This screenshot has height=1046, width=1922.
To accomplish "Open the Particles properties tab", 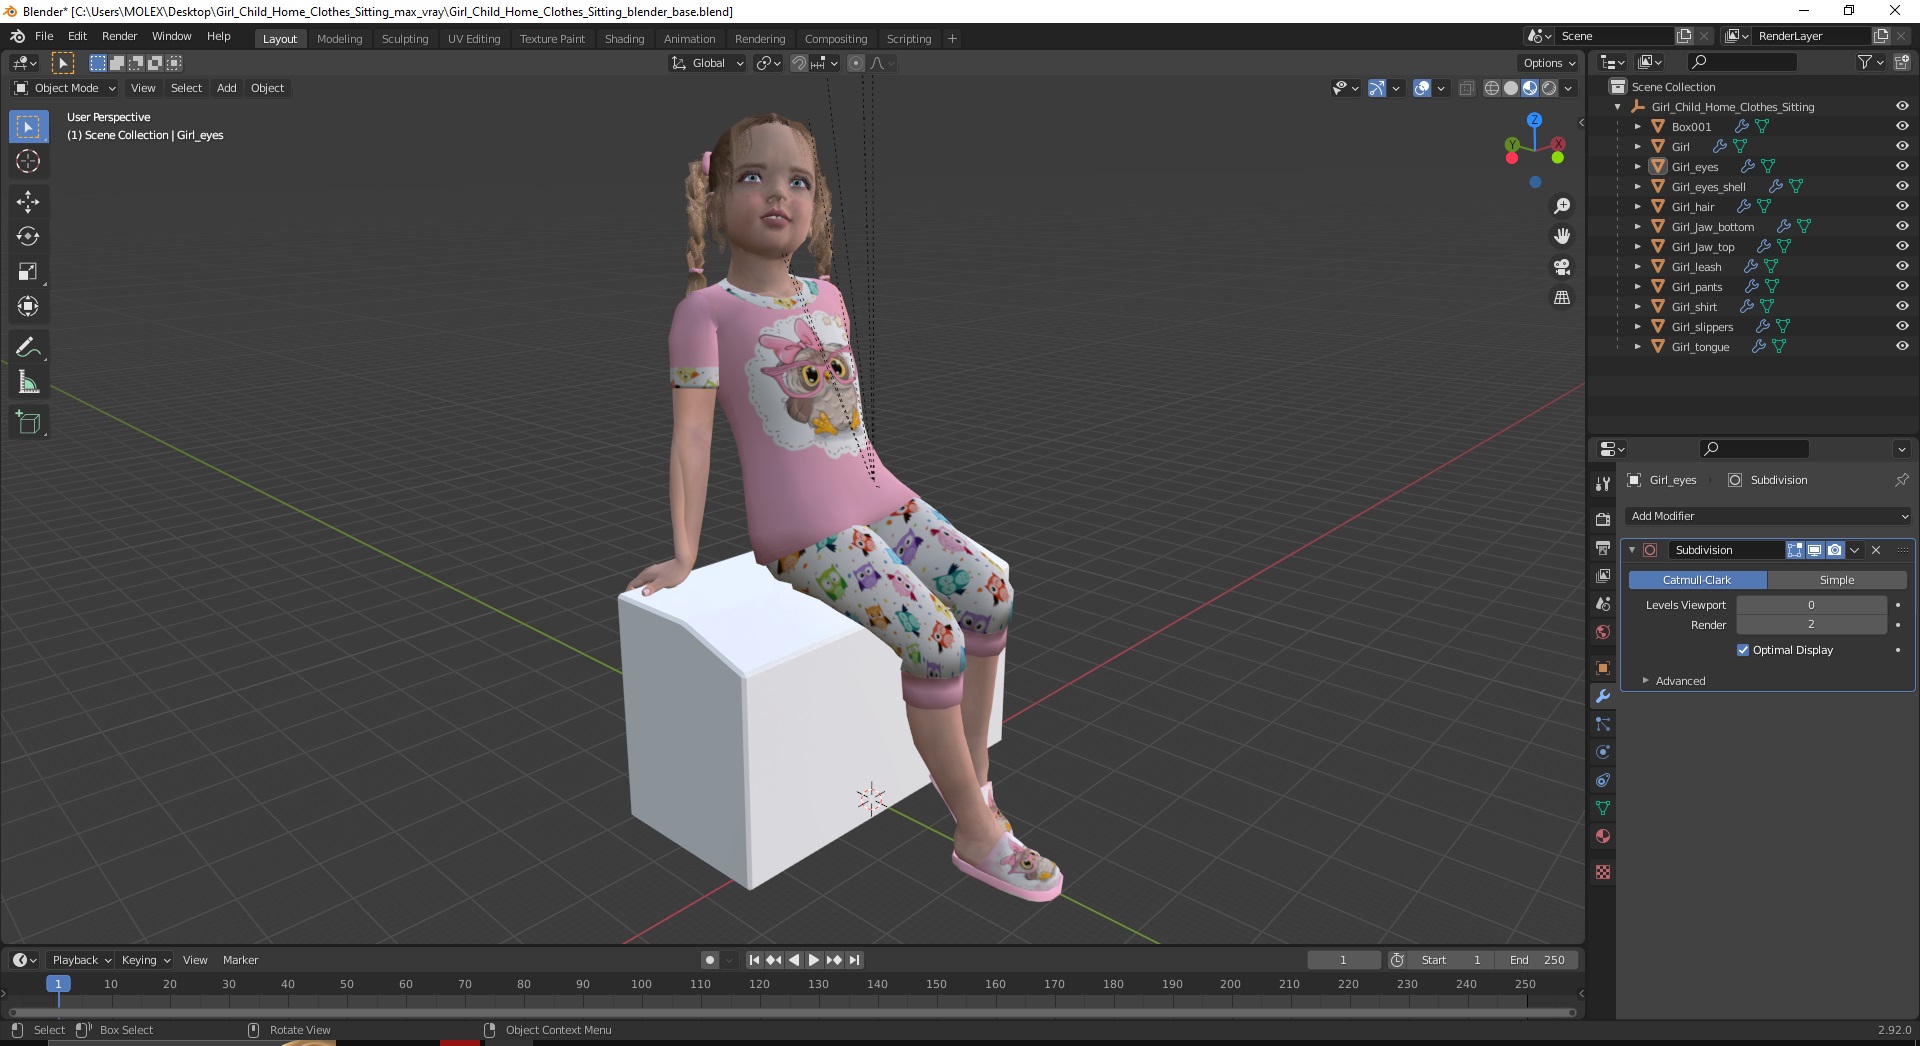I will pos(1603,724).
